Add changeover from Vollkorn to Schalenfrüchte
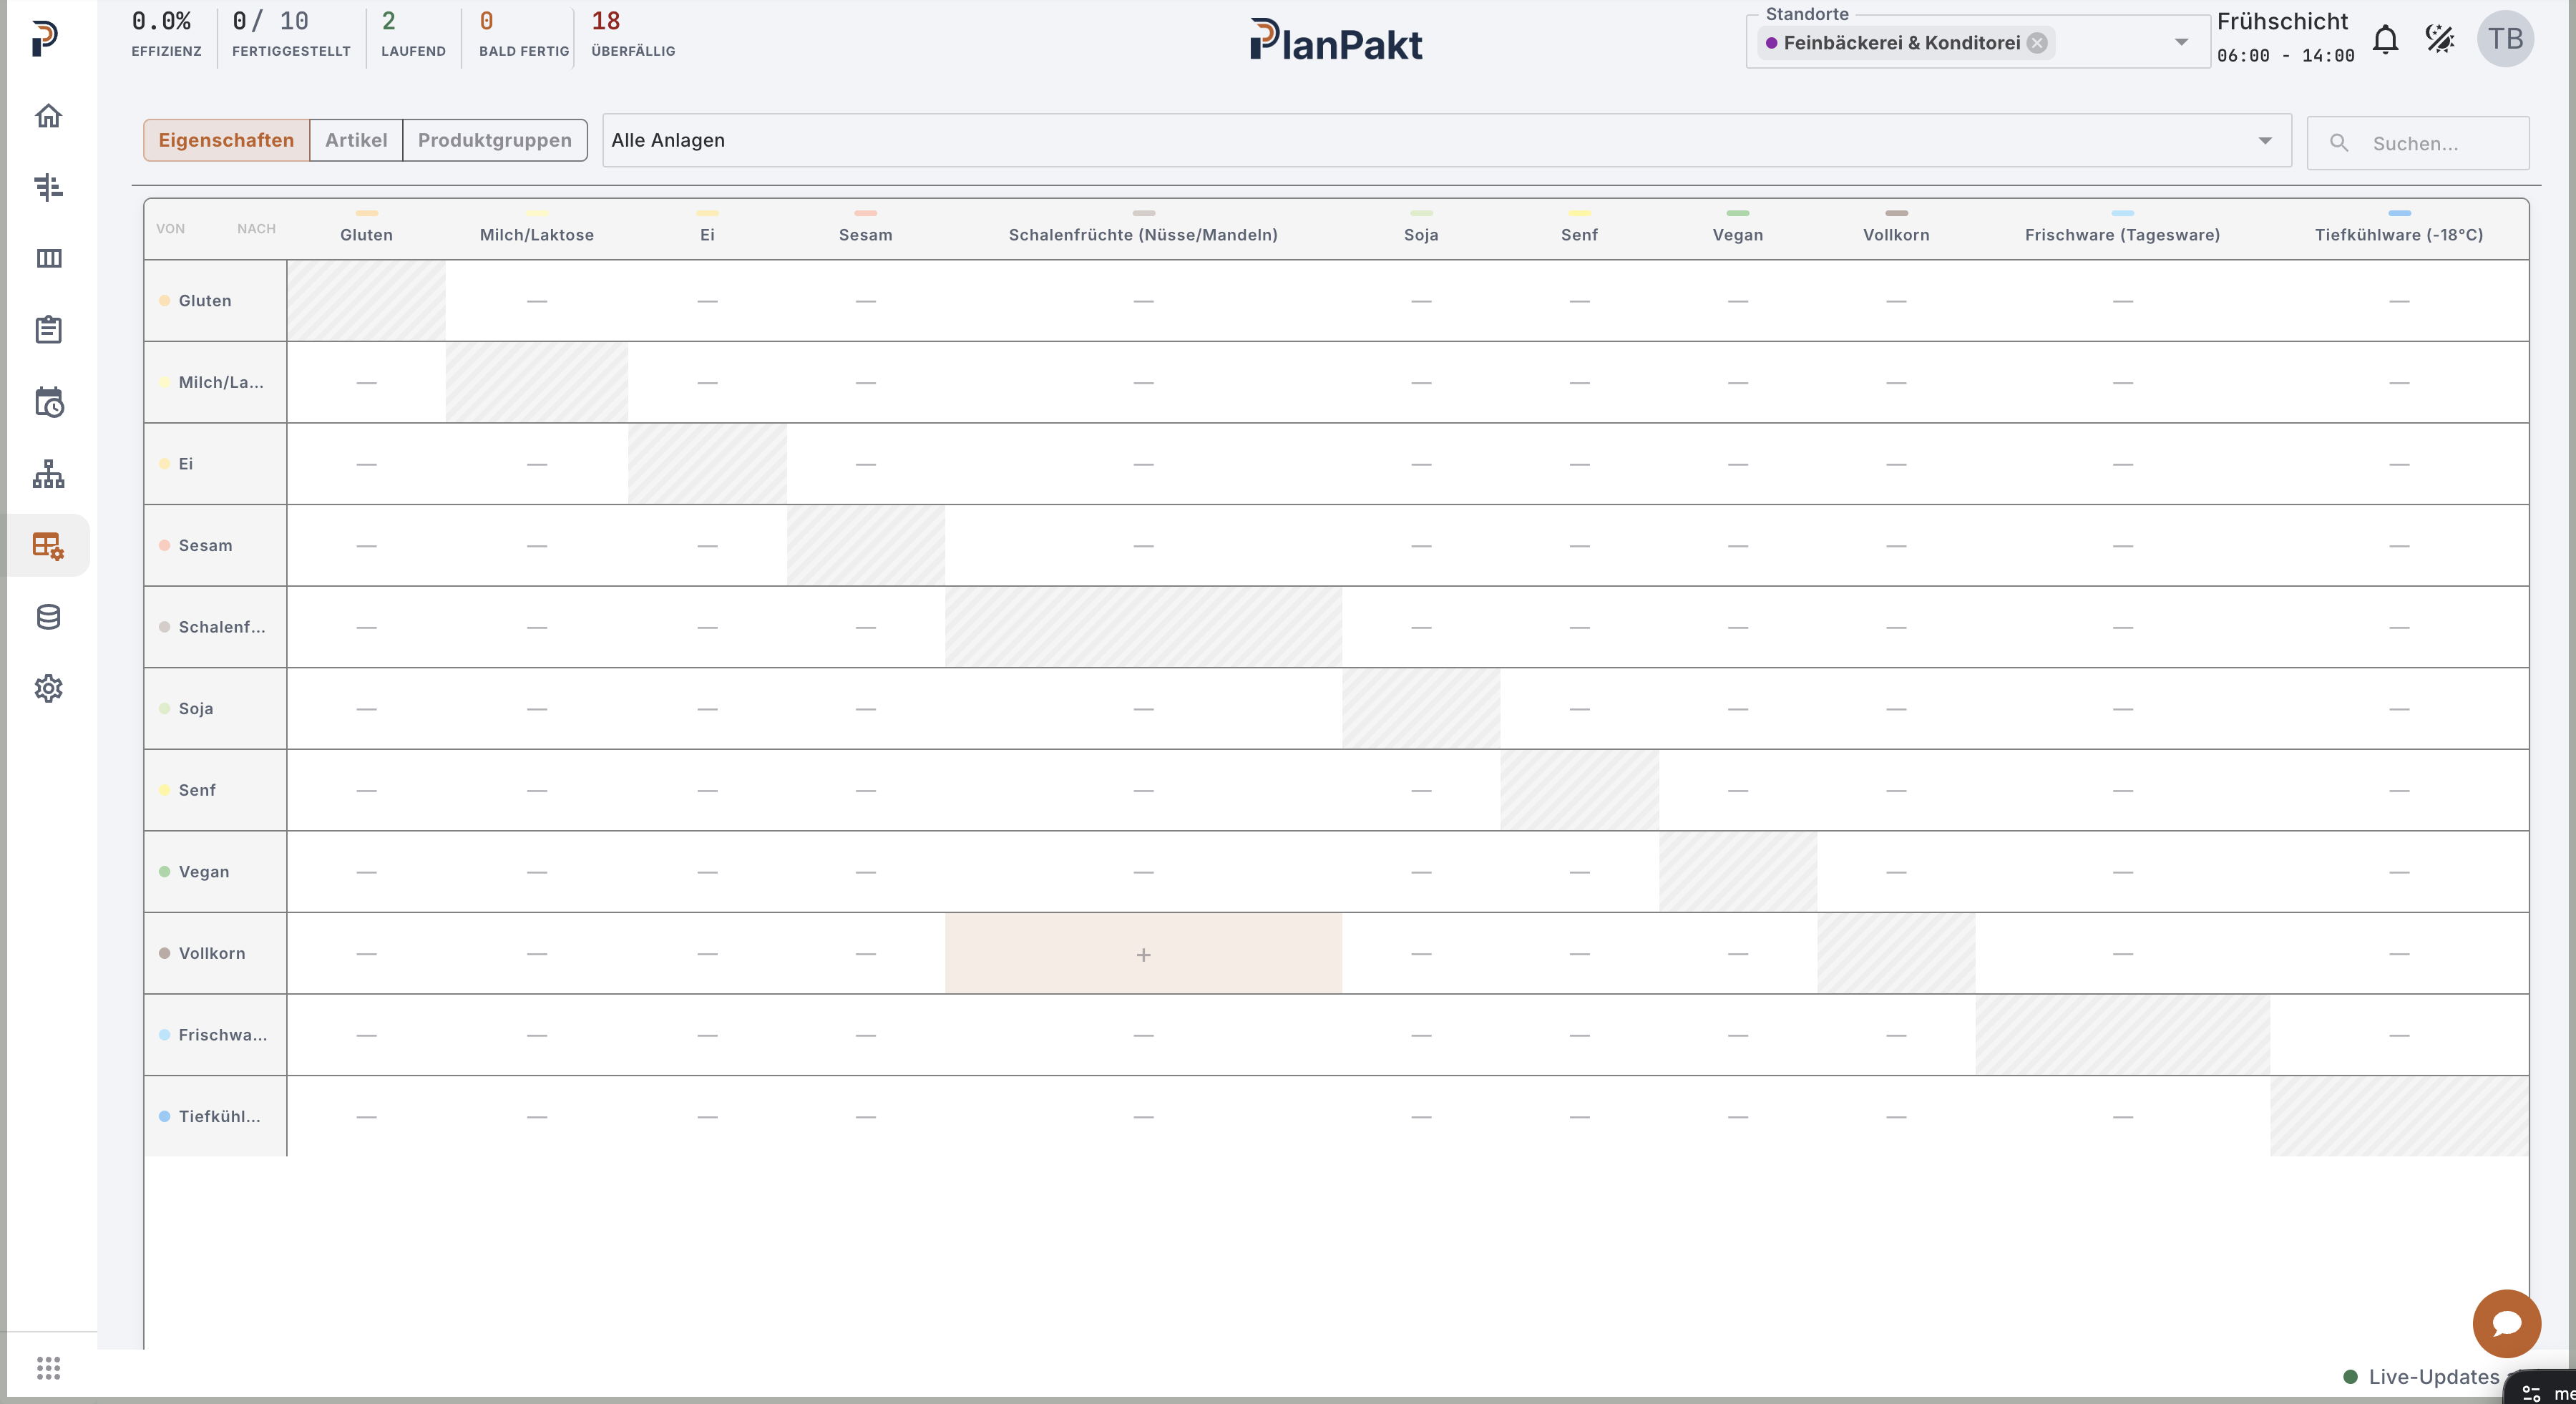The width and height of the screenshot is (2576, 1404). (1143, 954)
